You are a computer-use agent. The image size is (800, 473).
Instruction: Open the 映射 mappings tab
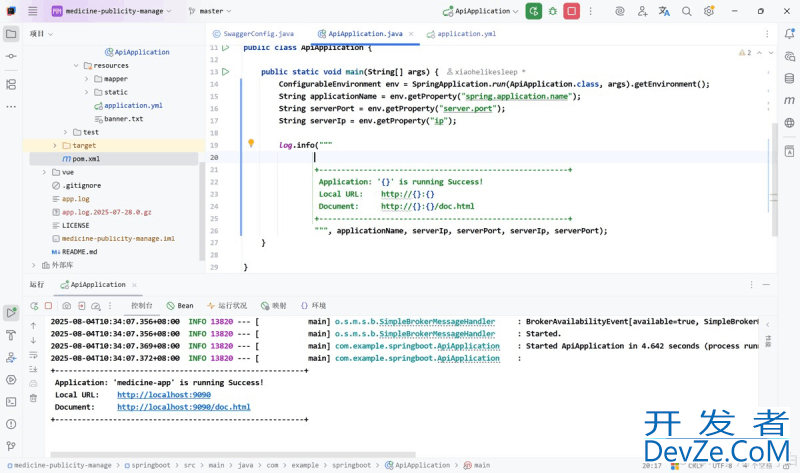273,306
